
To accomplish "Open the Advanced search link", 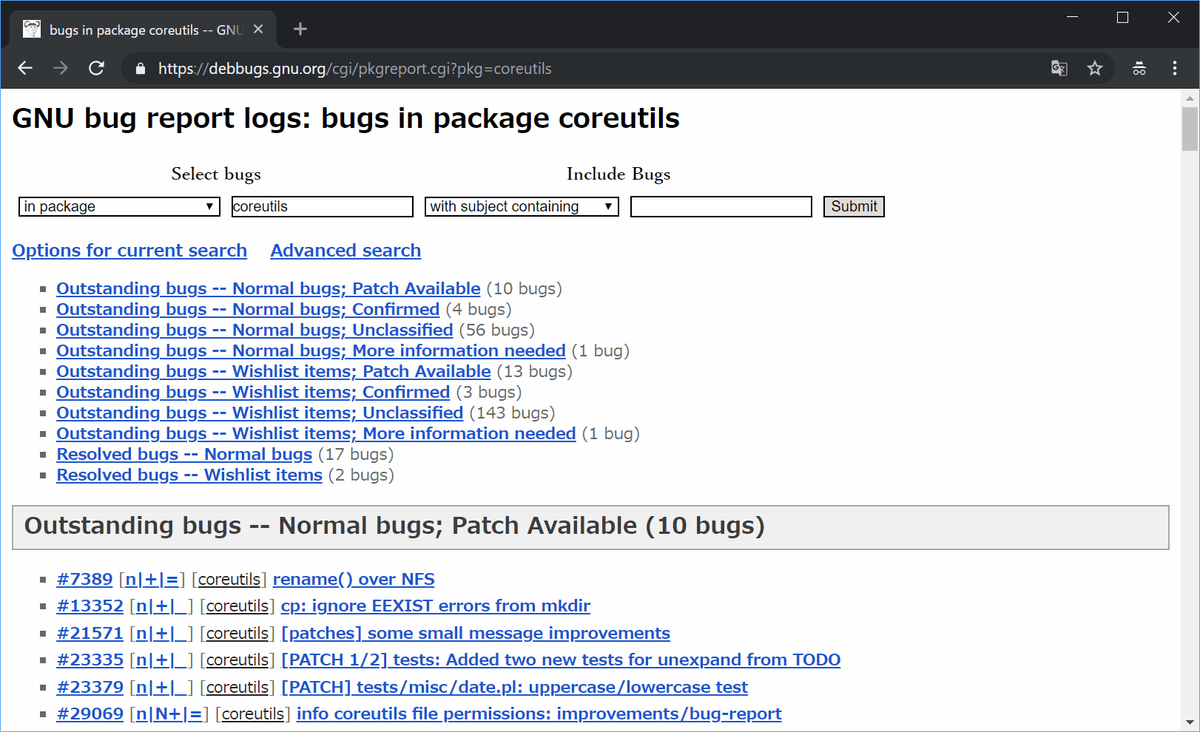I will point(345,251).
